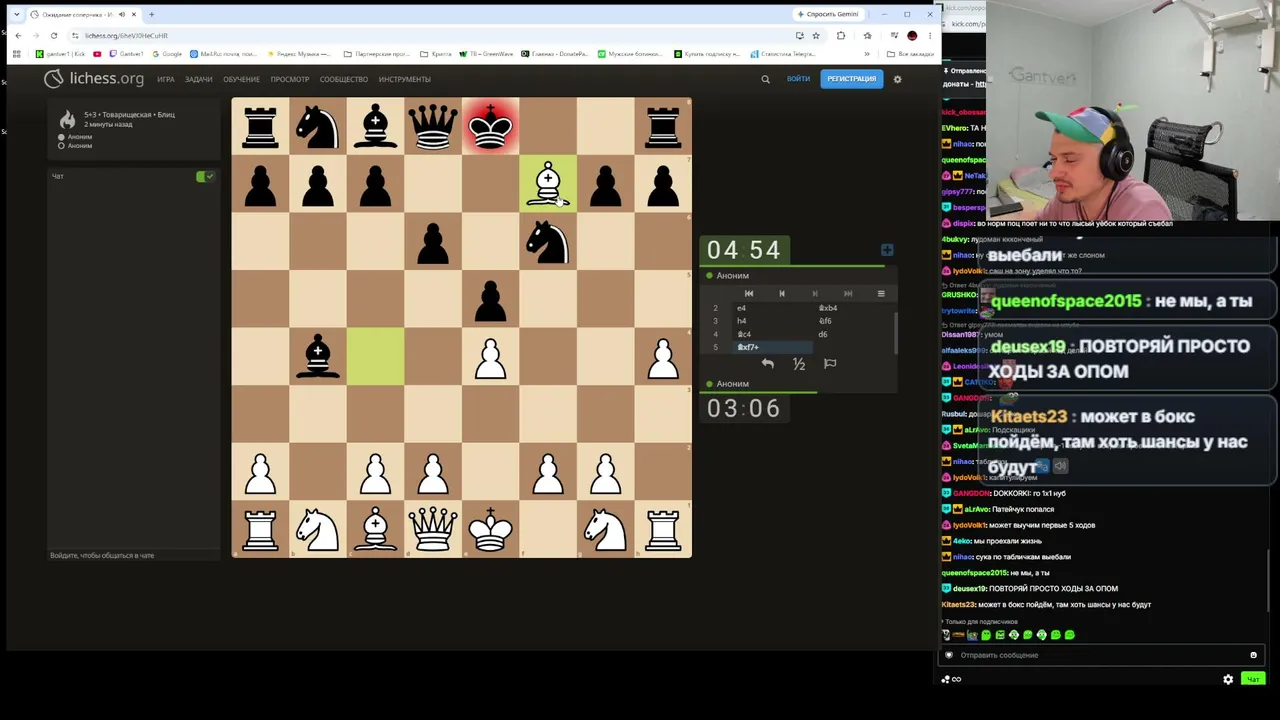This screenshot has width=1280, height=720.
Task: Click the ВОЙТИ sign-in link
Action: pos(798,79)
